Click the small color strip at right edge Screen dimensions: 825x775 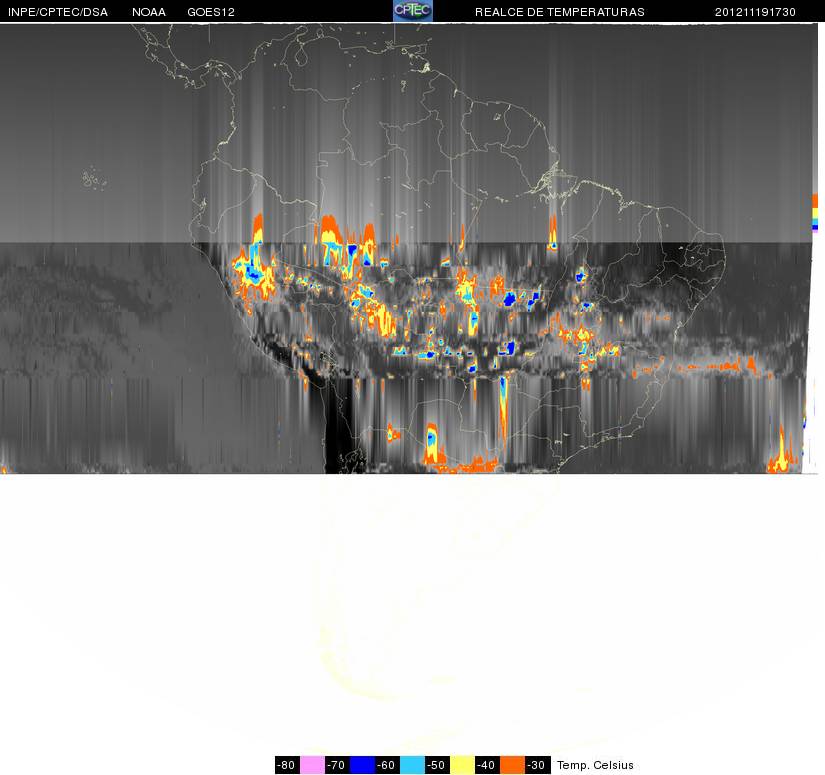tap(815, 213)
